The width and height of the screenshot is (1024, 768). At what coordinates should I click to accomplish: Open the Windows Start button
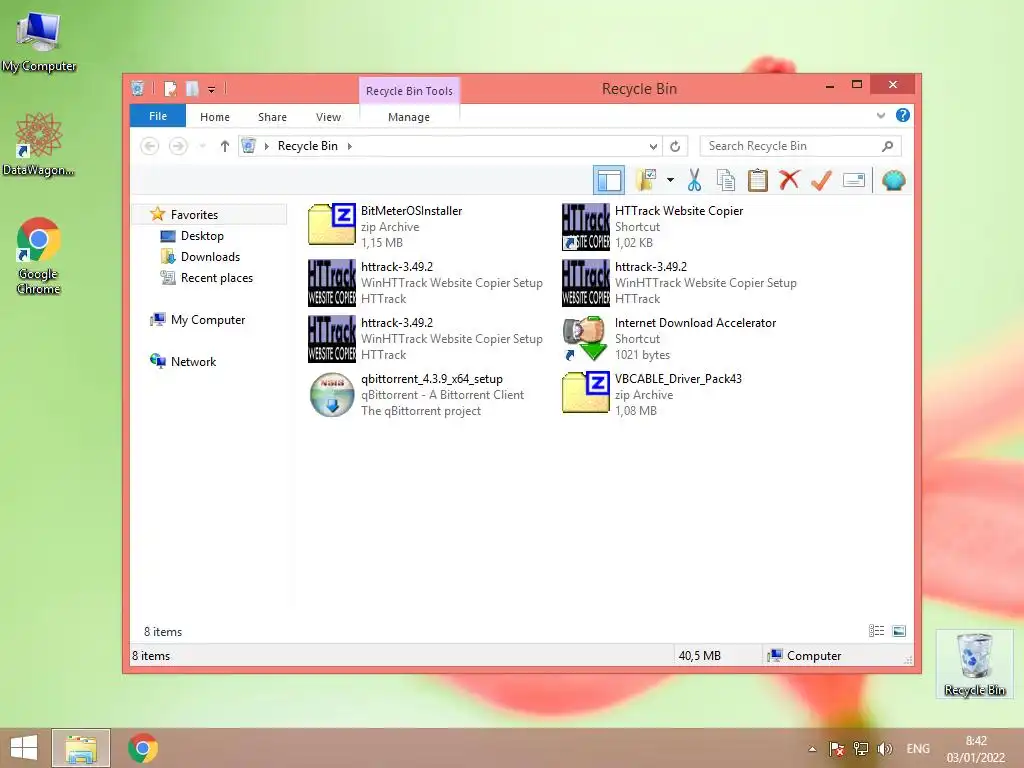click(x=24, y=748)
